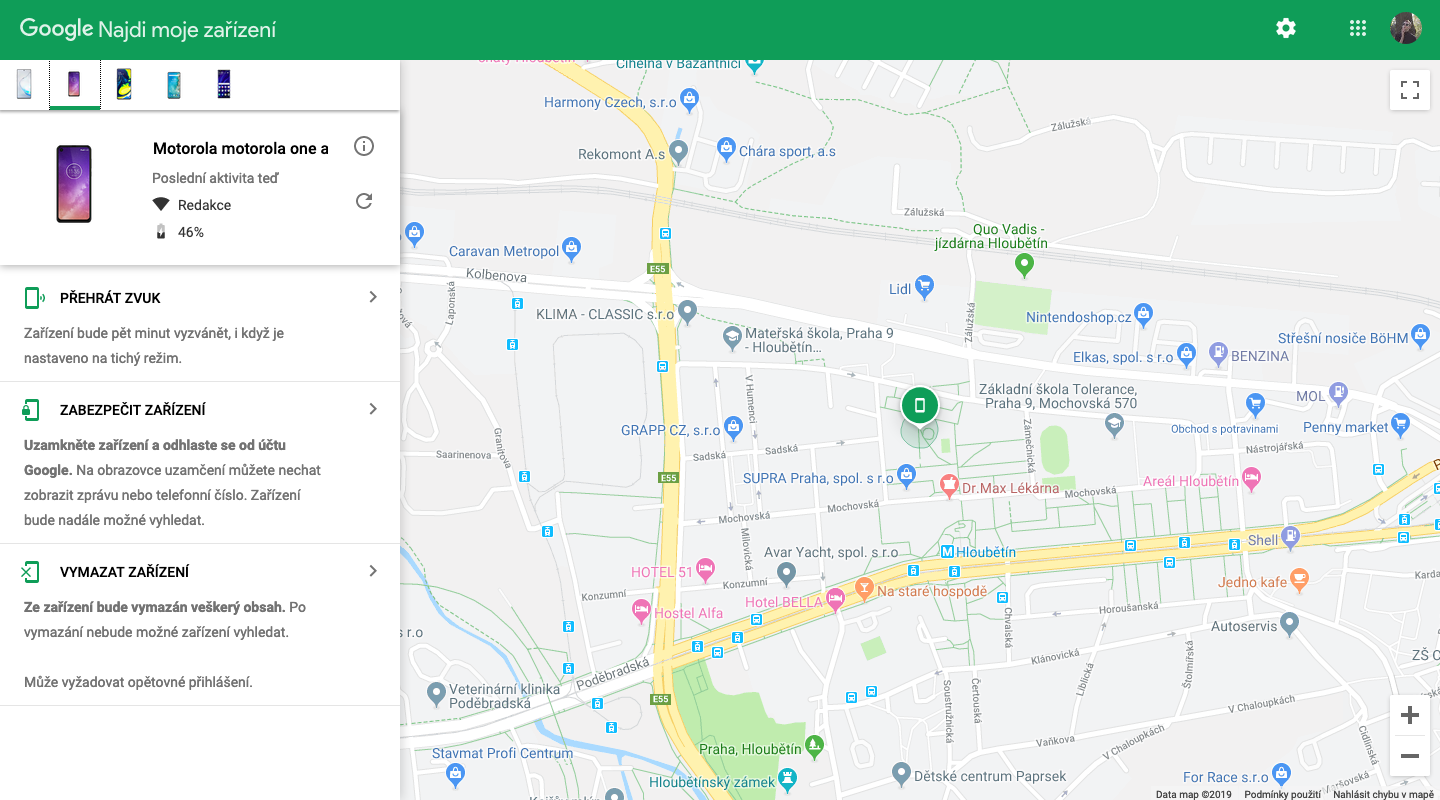Show device info for Motorola one
Screen dimensions: 1440x800
click(364, 147)
